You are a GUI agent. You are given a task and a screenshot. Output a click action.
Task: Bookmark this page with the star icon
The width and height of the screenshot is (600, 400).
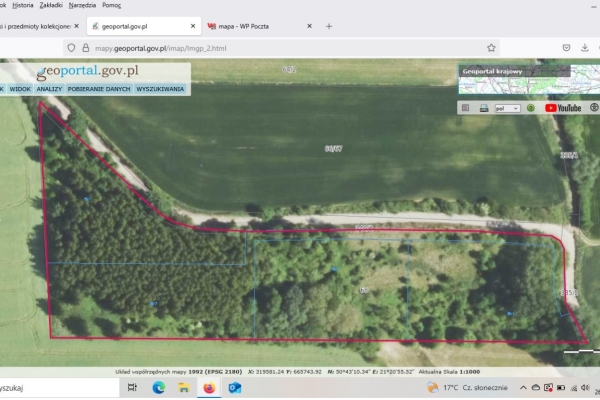click(491, 47)
